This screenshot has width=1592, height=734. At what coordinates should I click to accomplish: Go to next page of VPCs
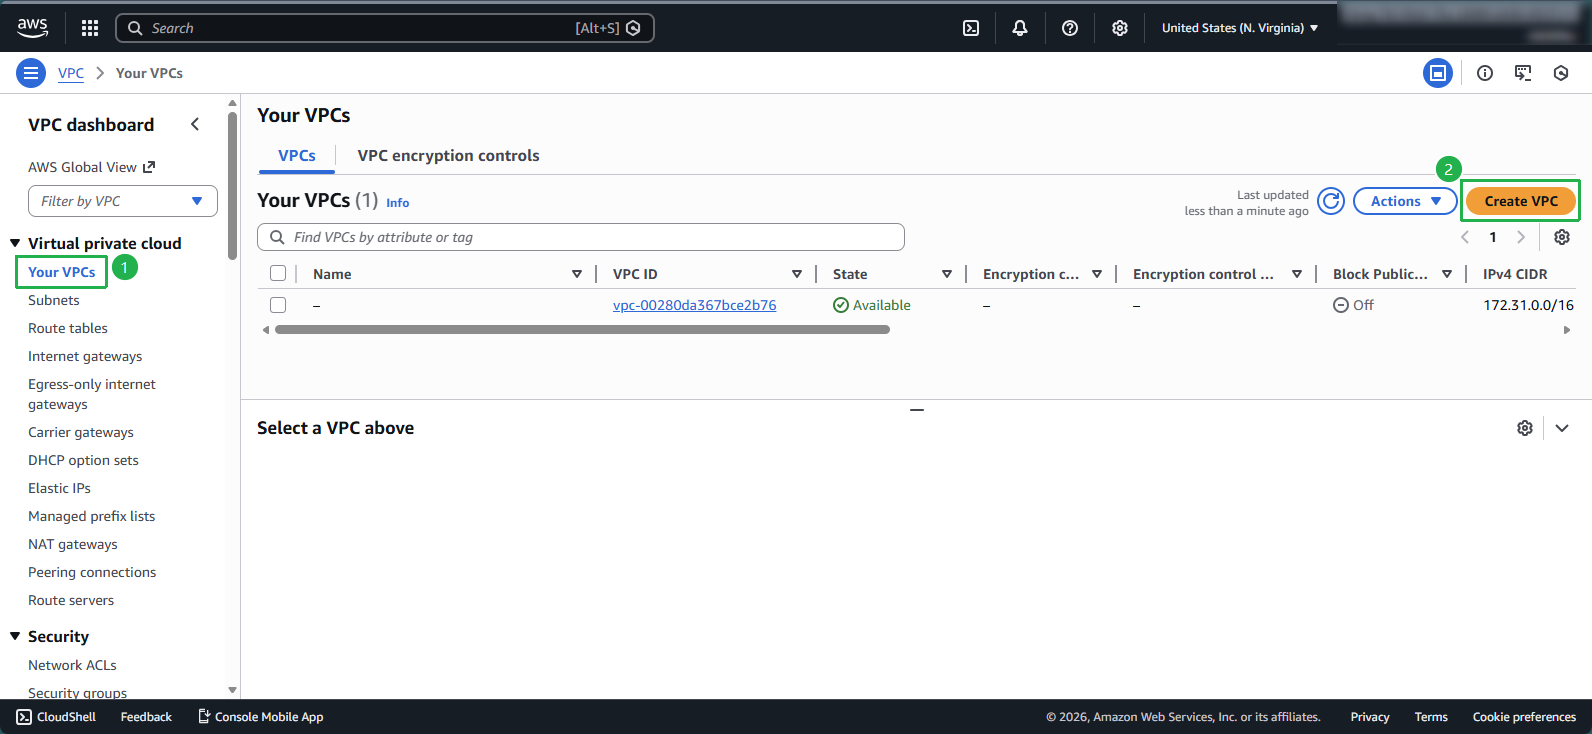1521,237
